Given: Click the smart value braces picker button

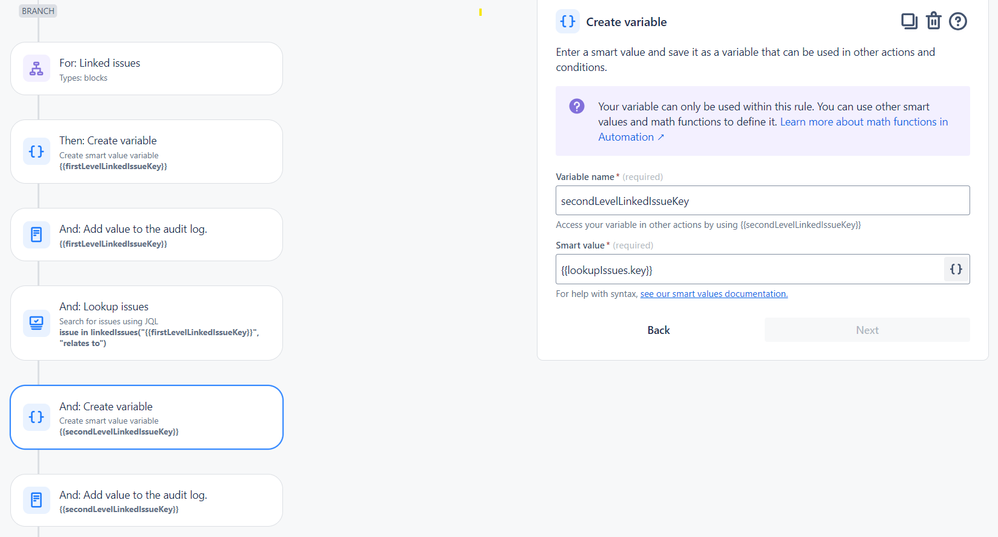Looking at the screenshot, I should click(956, 269).
